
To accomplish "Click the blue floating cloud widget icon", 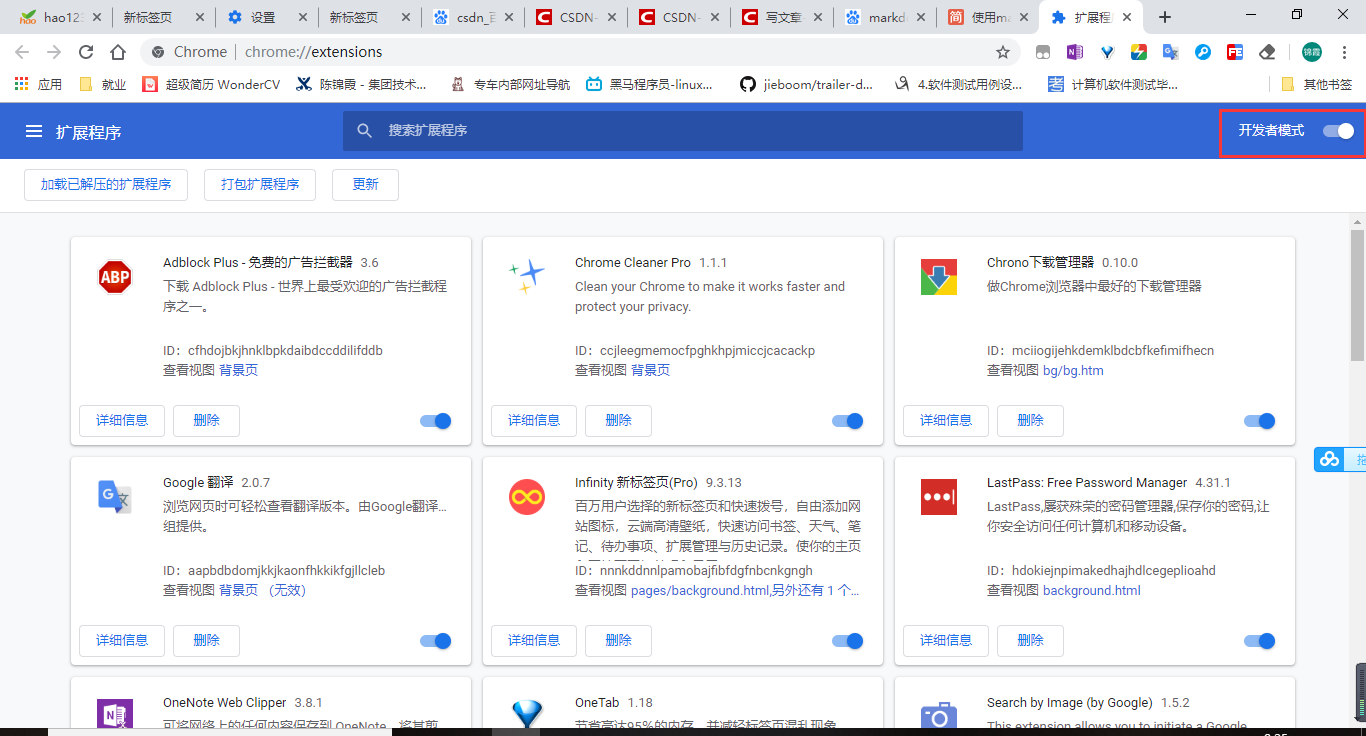I will point(1329,459).
